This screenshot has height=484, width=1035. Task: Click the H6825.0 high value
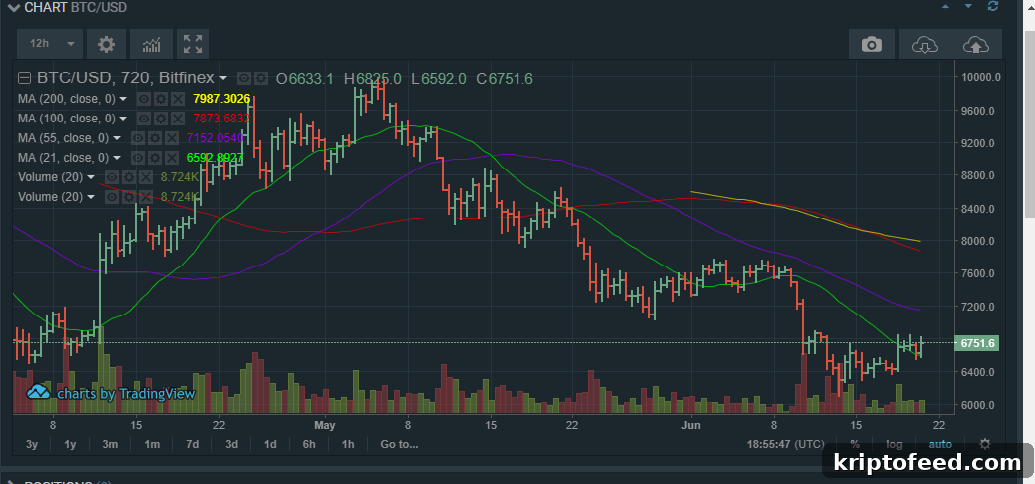point(372,79)
